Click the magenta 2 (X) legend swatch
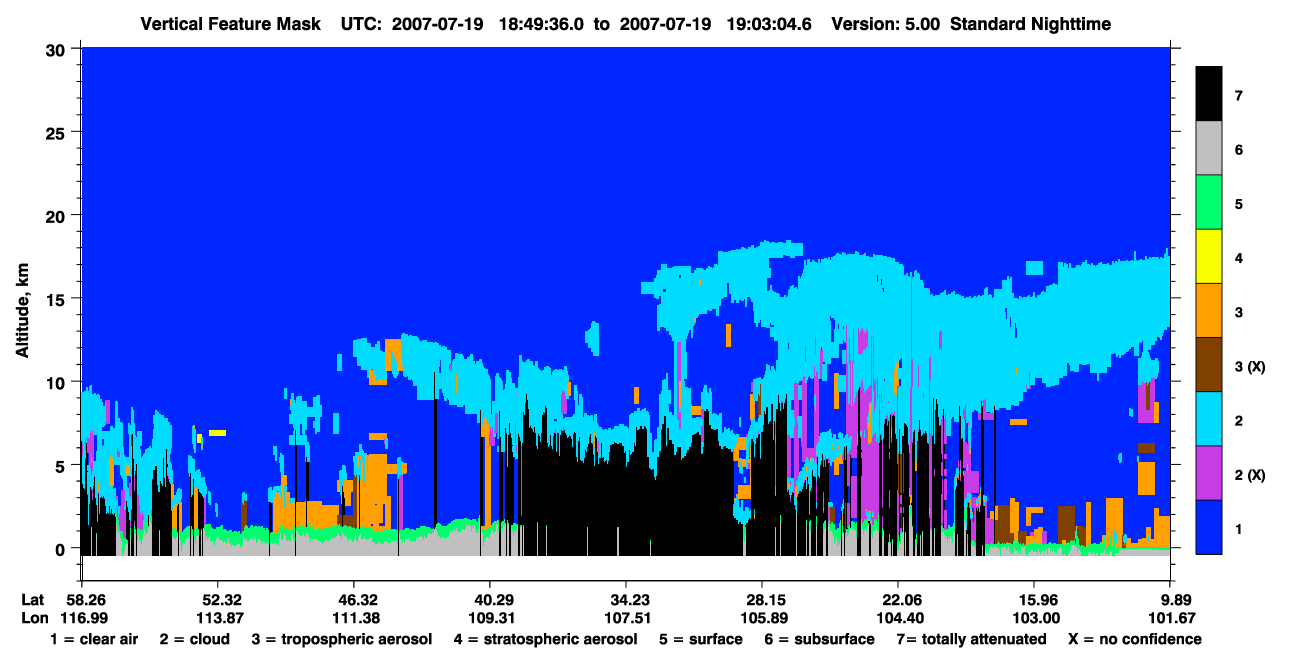The height and width of the screenshot is (667, 1300). pos(1209,473)
